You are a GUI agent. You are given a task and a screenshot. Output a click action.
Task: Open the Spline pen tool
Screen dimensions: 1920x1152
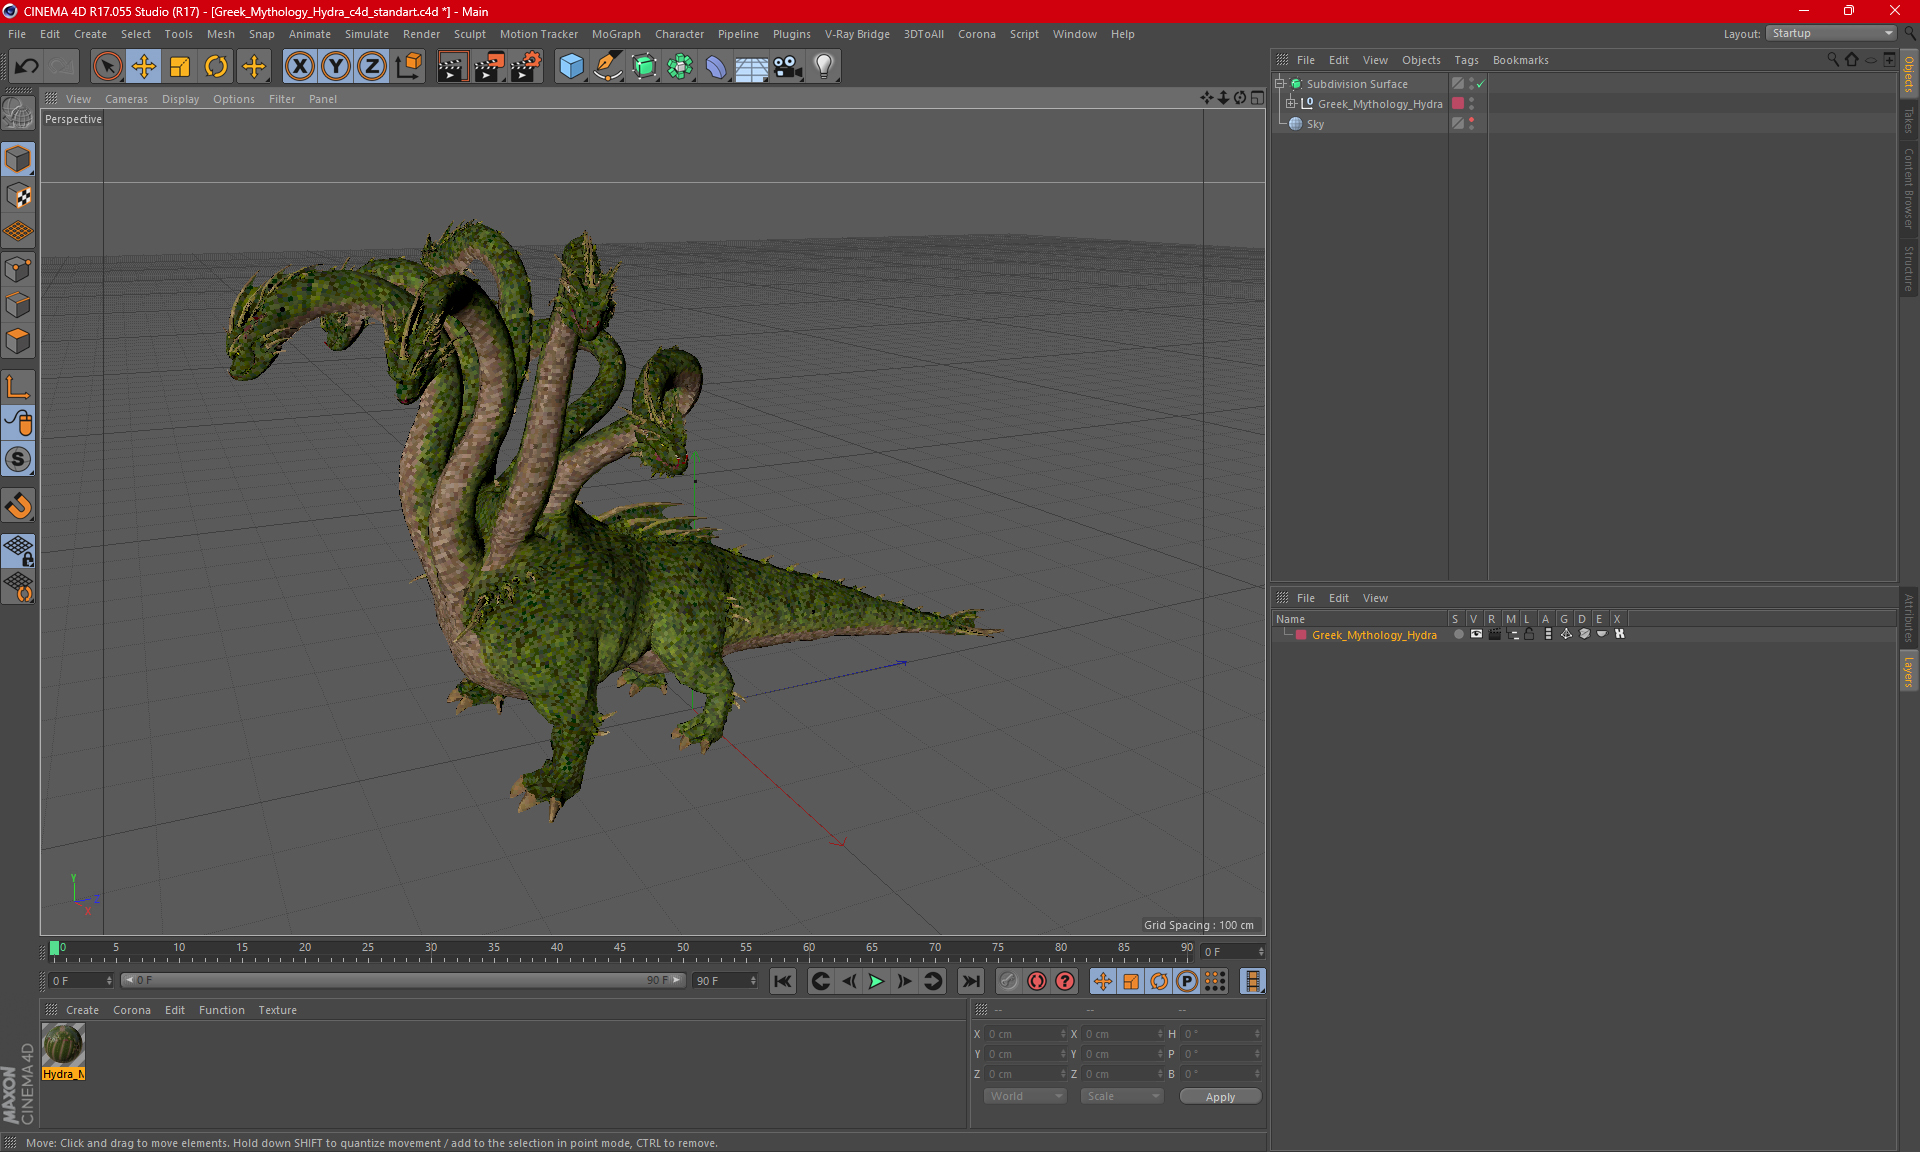pyautogui.click(x=608, y=67)
